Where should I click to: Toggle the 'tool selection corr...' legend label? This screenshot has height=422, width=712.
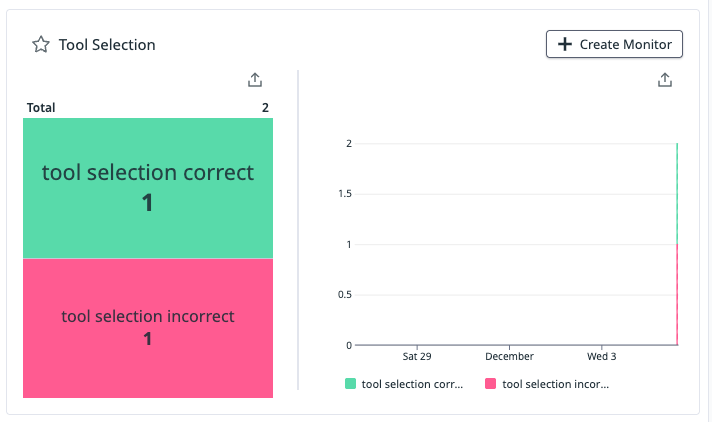[x=412, y=383]
